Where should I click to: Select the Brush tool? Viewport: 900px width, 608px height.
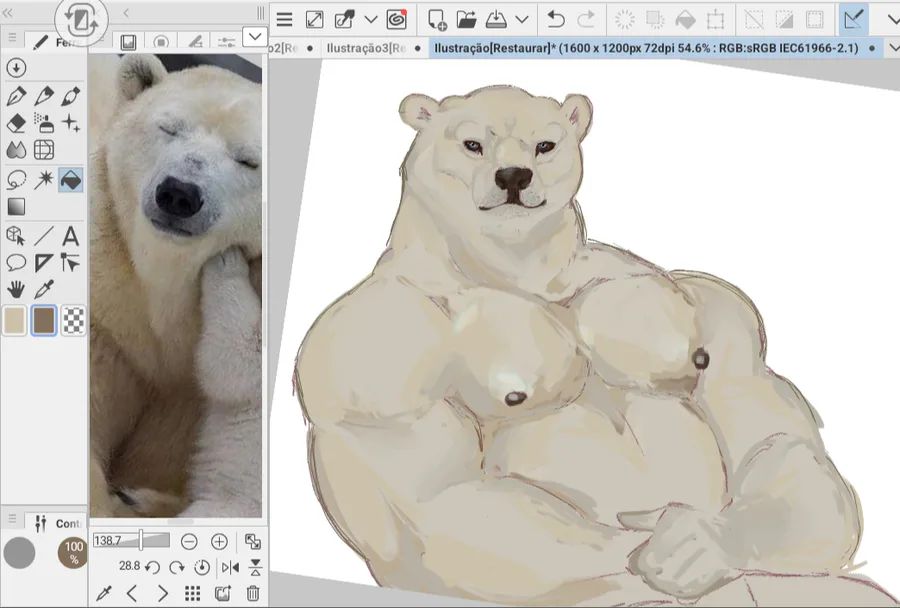click(71, 96)
